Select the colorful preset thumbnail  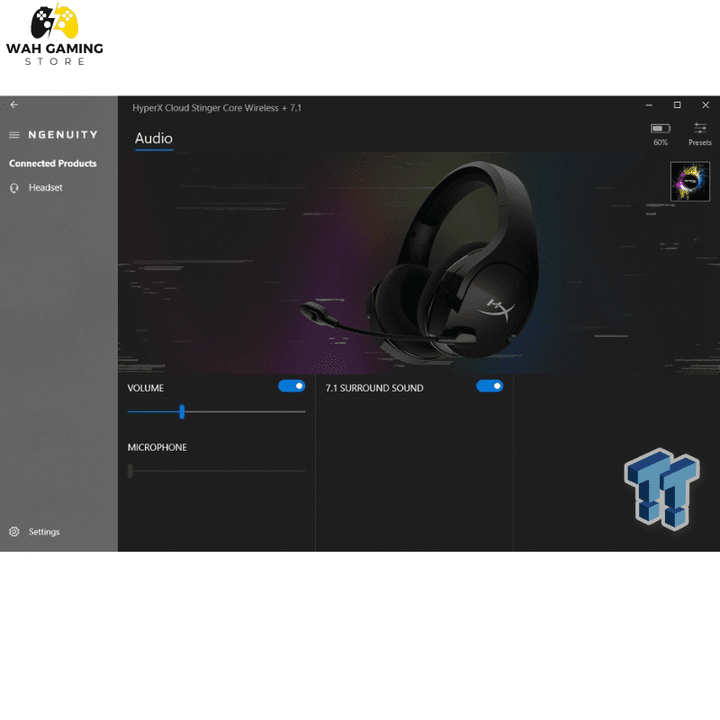[x=690, y=181]
